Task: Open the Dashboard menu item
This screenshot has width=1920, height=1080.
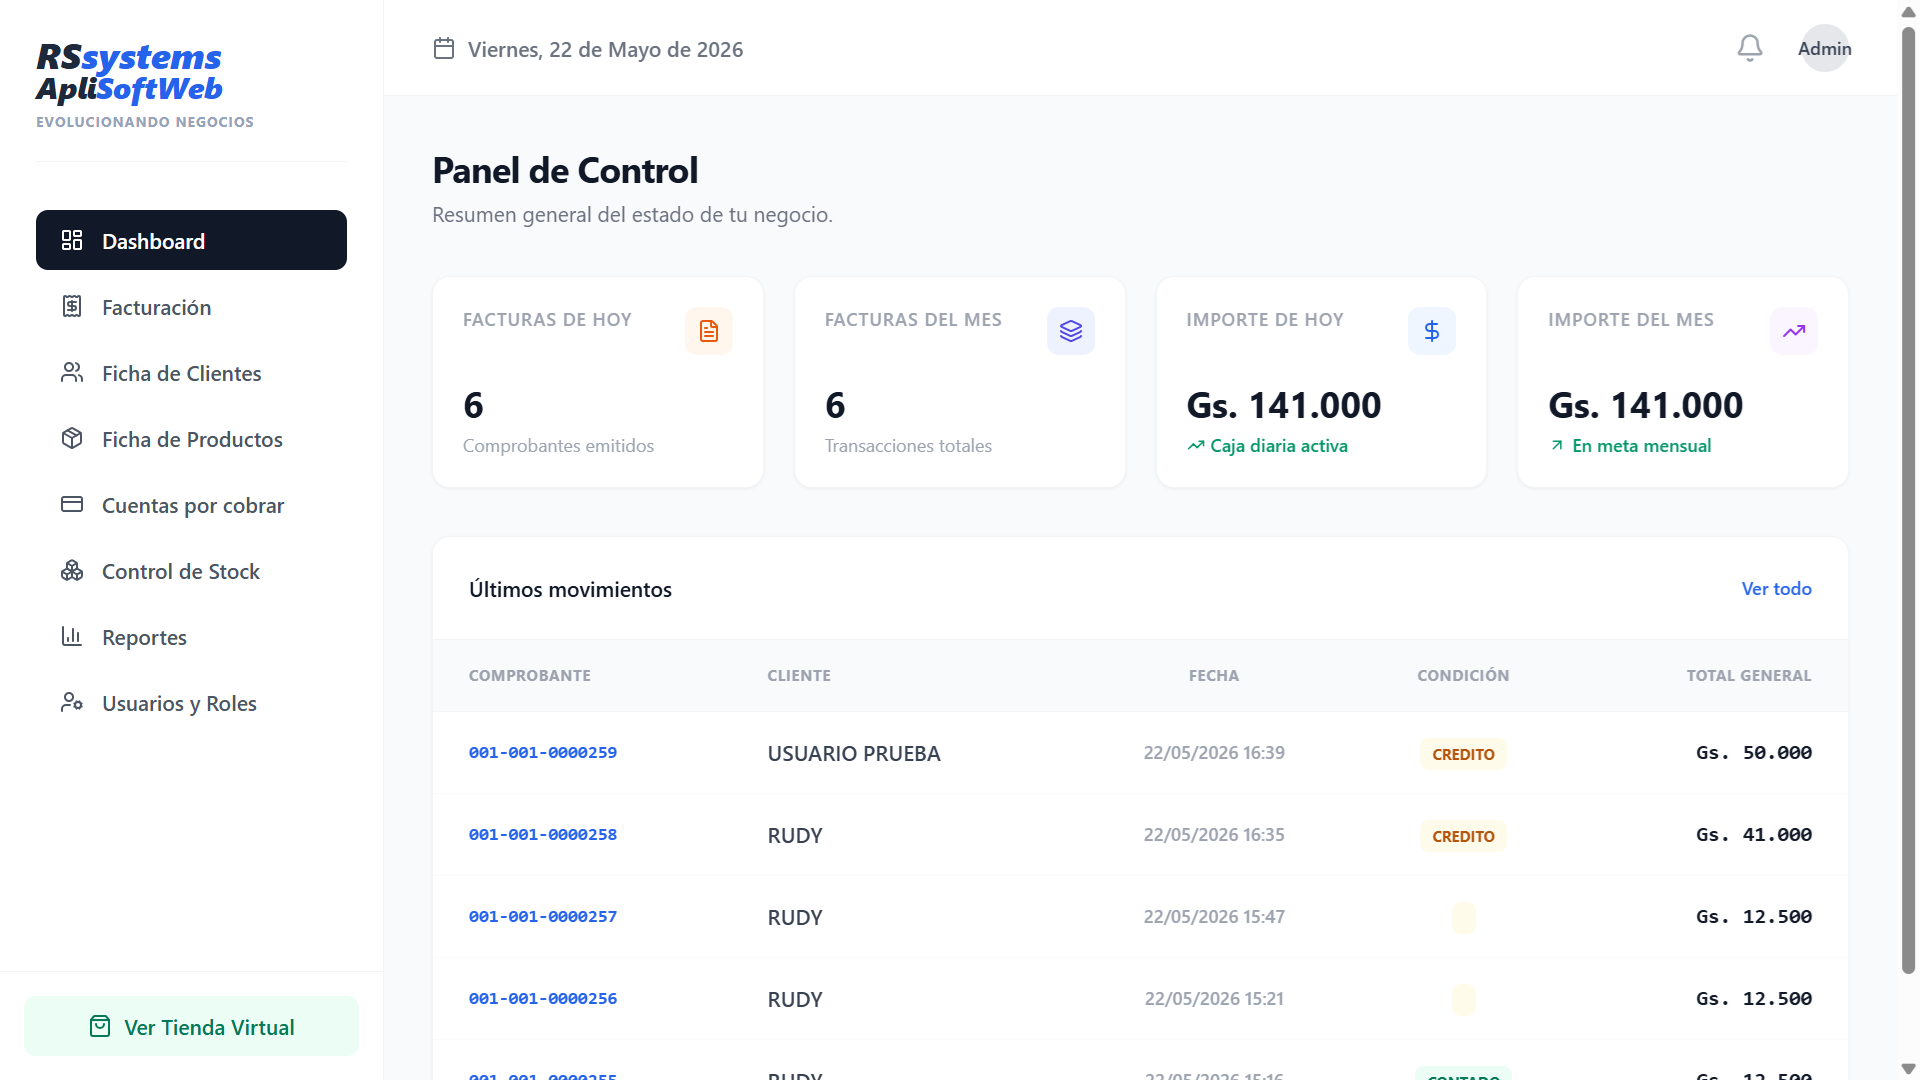Action: (x=191, y=240)
